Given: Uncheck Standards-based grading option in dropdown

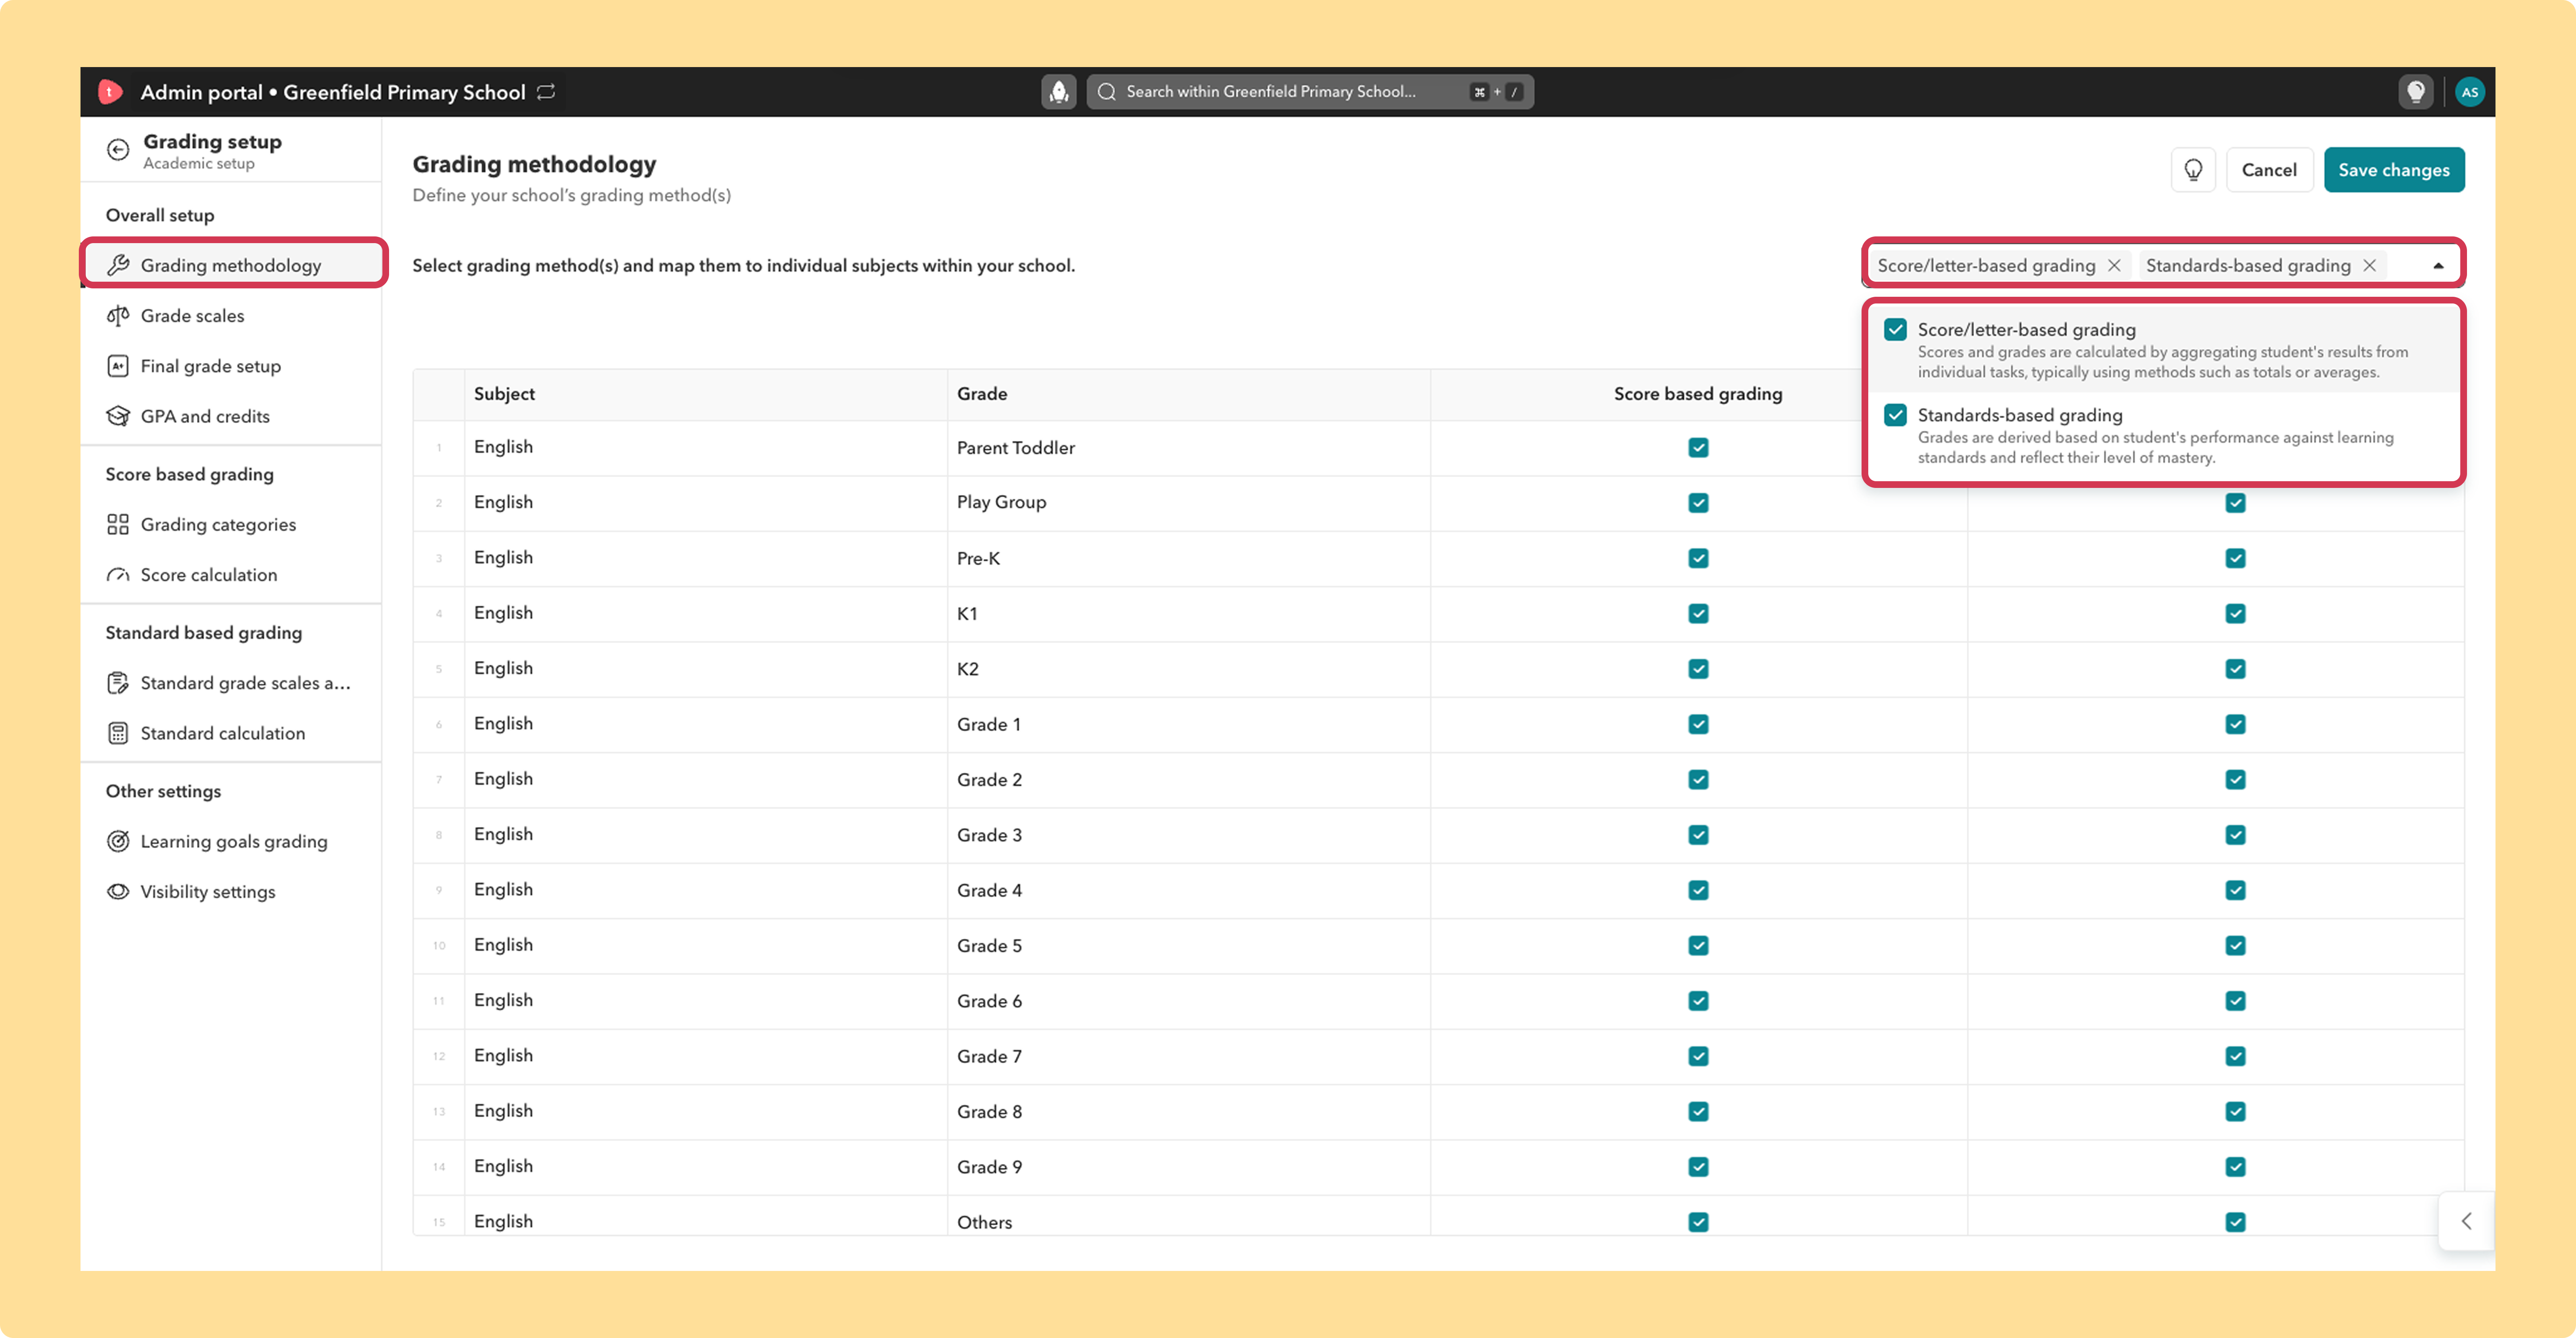Looking at the screenshot, I should click(1895, 415).
